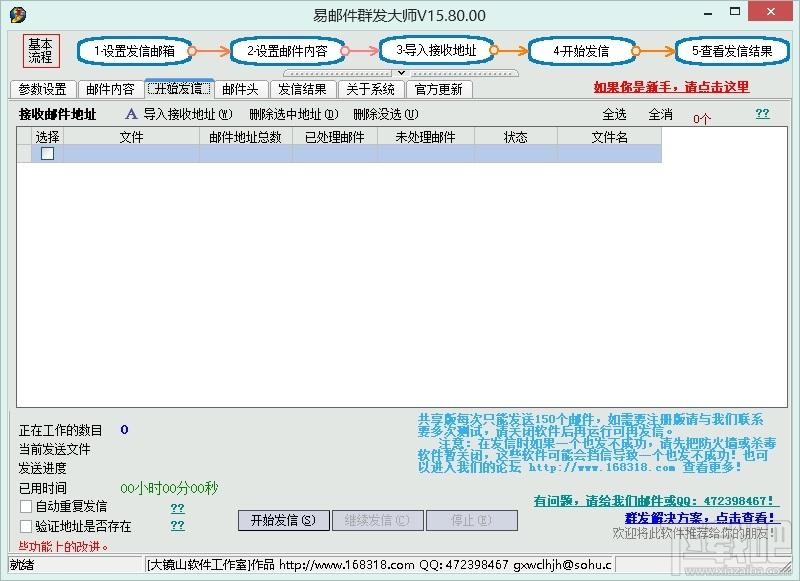Switch to the 发信结果 tab

click(301, 89)
